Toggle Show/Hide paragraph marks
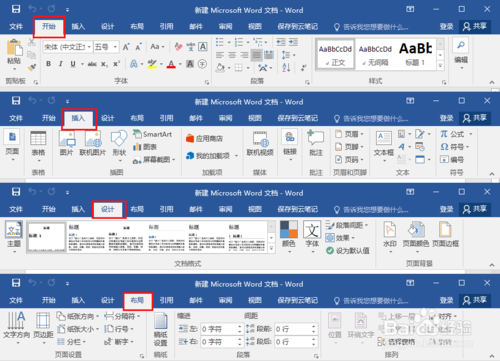 point(303,68)
